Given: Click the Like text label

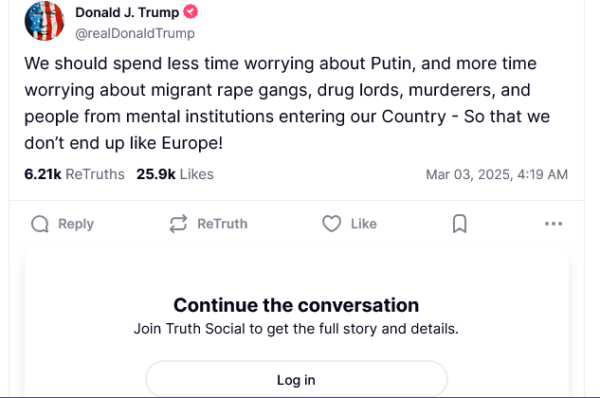Looking at the screenshot, I should pyautogui.click(x=364, y=224).
